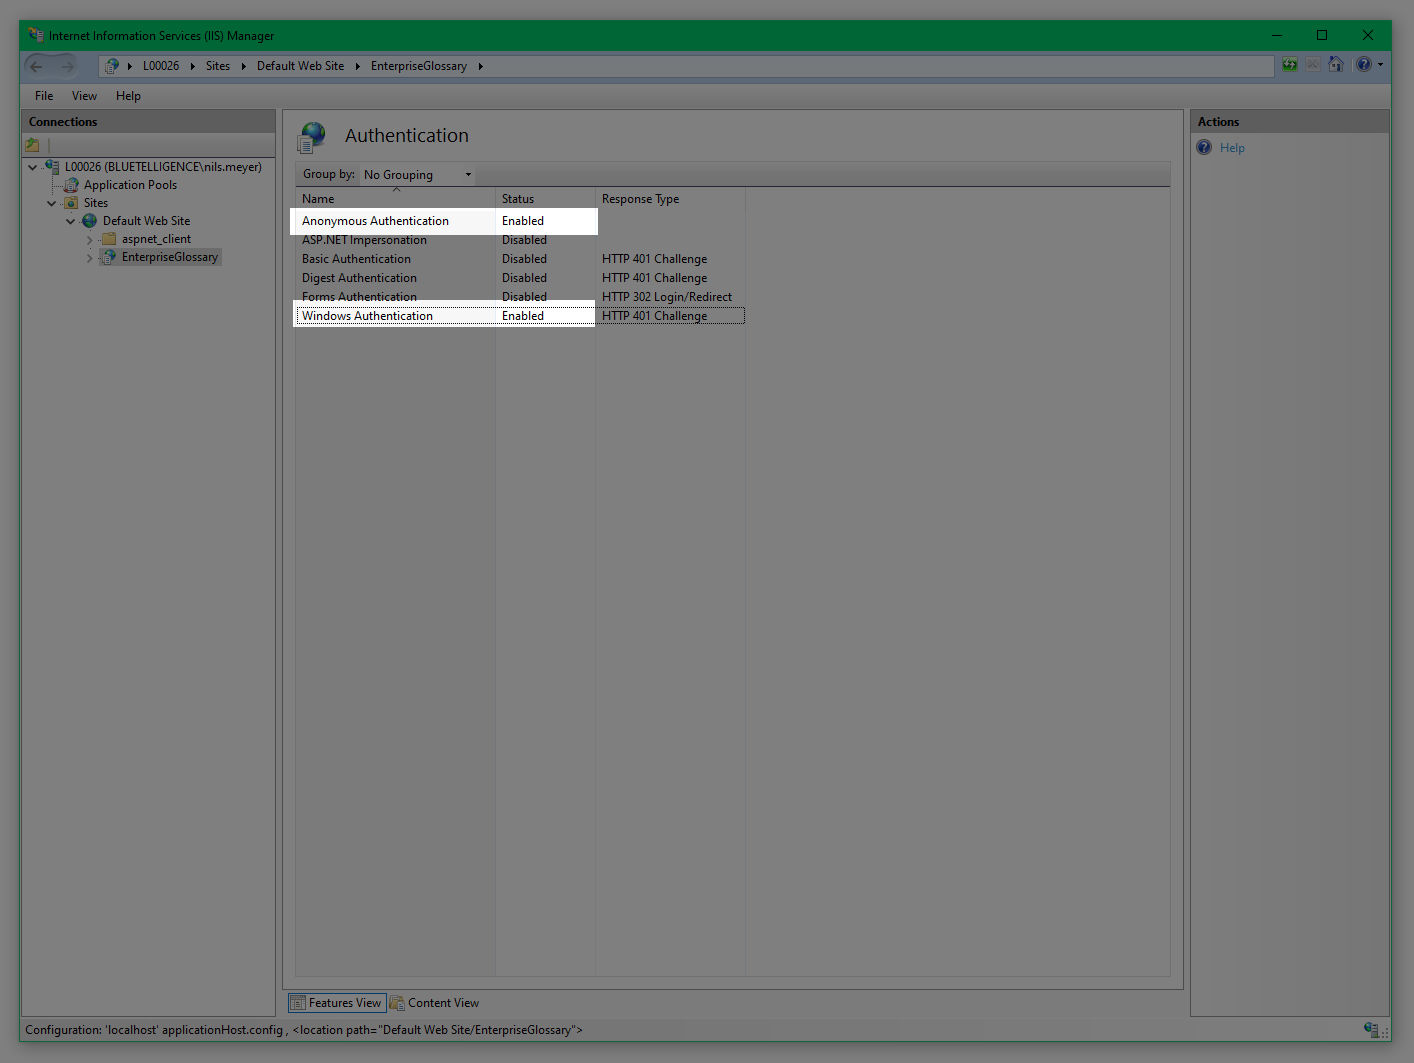Select the Application Pools node
Viewport: 1414px width, 1063px height.
coord(130,185)
